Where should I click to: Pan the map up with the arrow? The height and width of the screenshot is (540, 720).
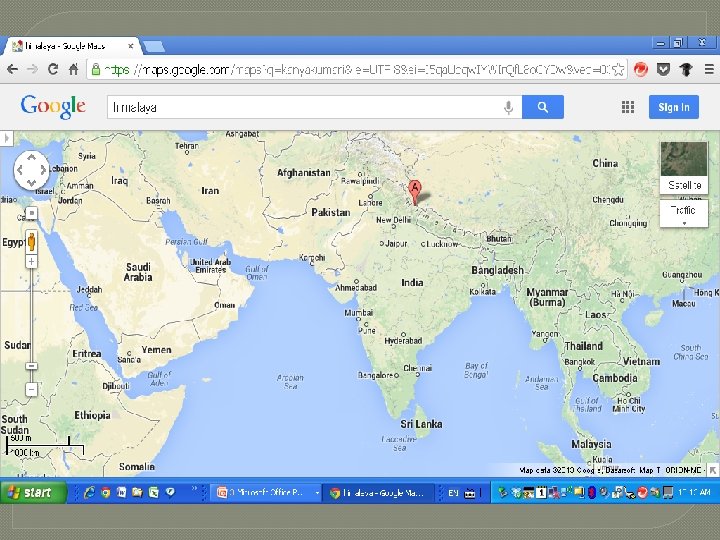31,157
